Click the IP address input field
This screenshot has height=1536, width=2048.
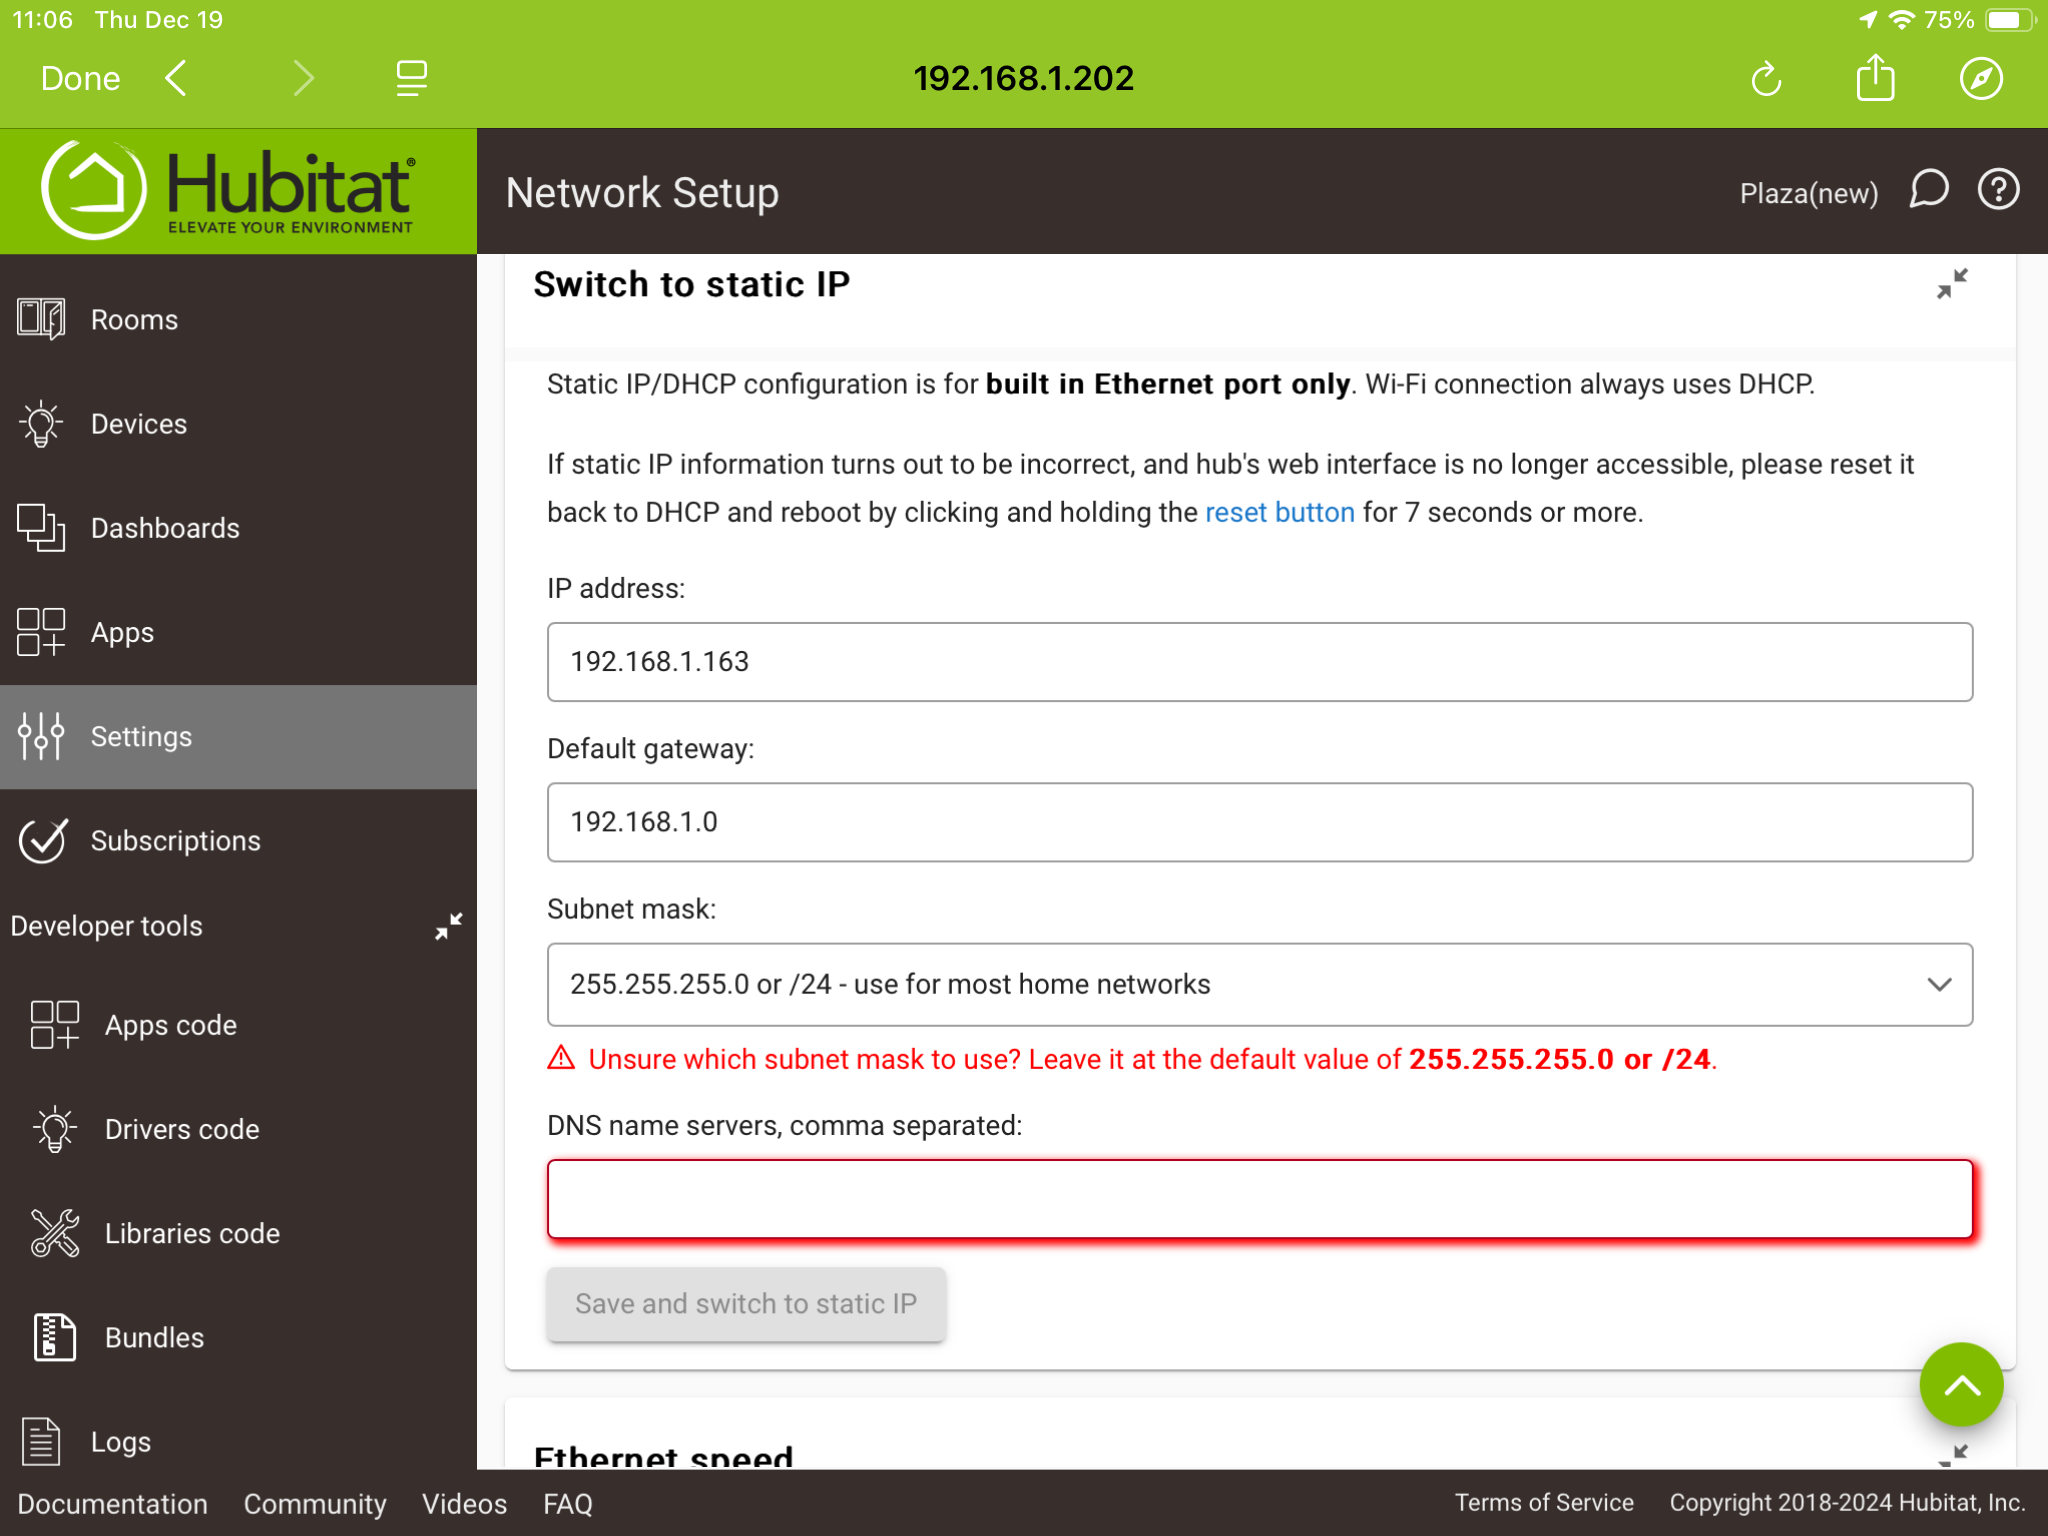(1259, 662)
